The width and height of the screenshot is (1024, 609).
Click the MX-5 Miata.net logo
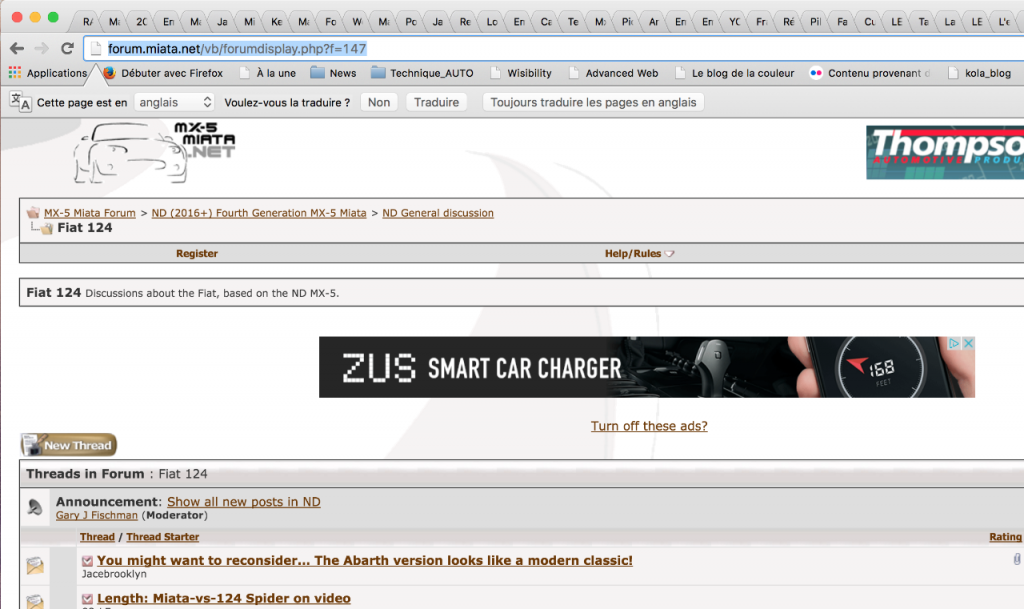pyautogui.click(x=154, y=152)
